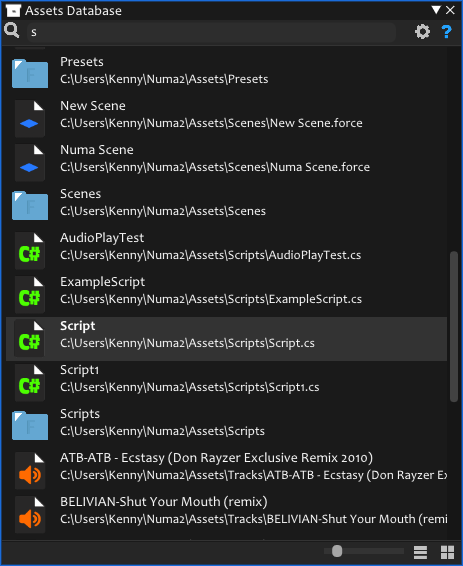Image resolution: width=463 pixels, height=566 pixels.
Task: Click the Script1 C# file icon
Action: [30, 383]
